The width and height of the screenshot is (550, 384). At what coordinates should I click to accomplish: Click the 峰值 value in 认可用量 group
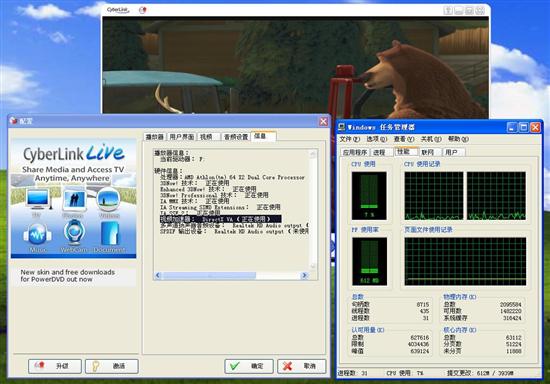420,351
